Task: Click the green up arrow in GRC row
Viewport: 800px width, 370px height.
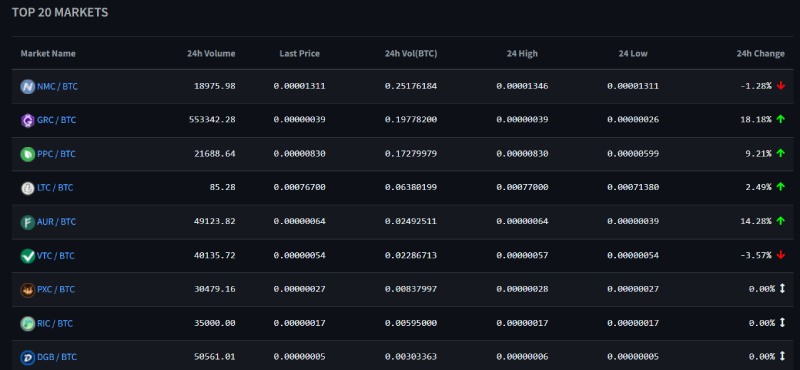Action: click(780, 119)
